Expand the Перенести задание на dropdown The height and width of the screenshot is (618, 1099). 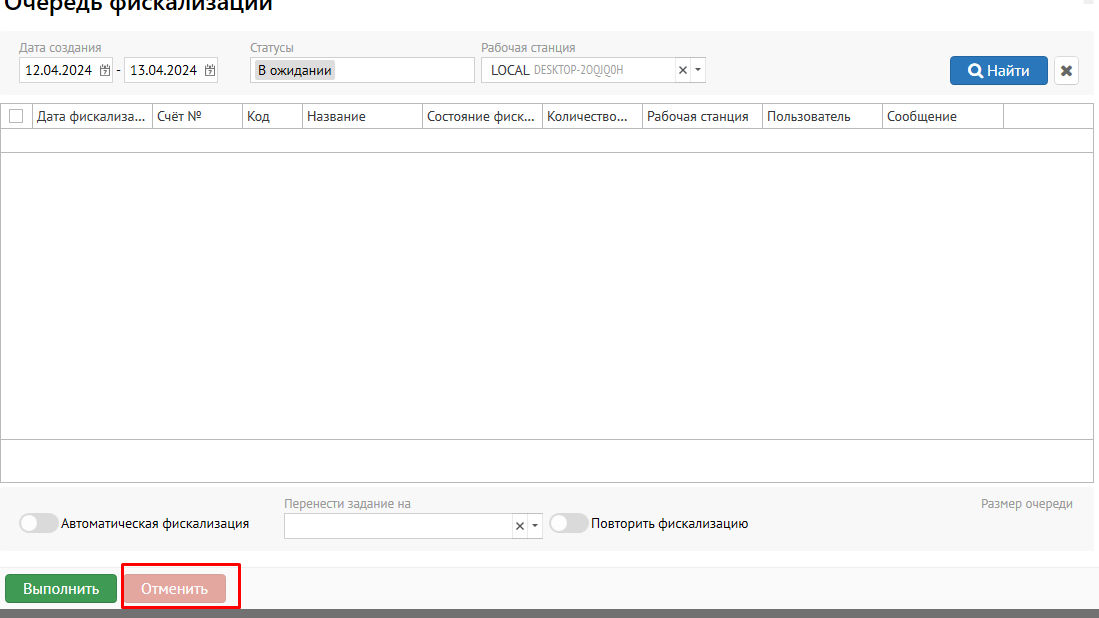tap(535, 526)
